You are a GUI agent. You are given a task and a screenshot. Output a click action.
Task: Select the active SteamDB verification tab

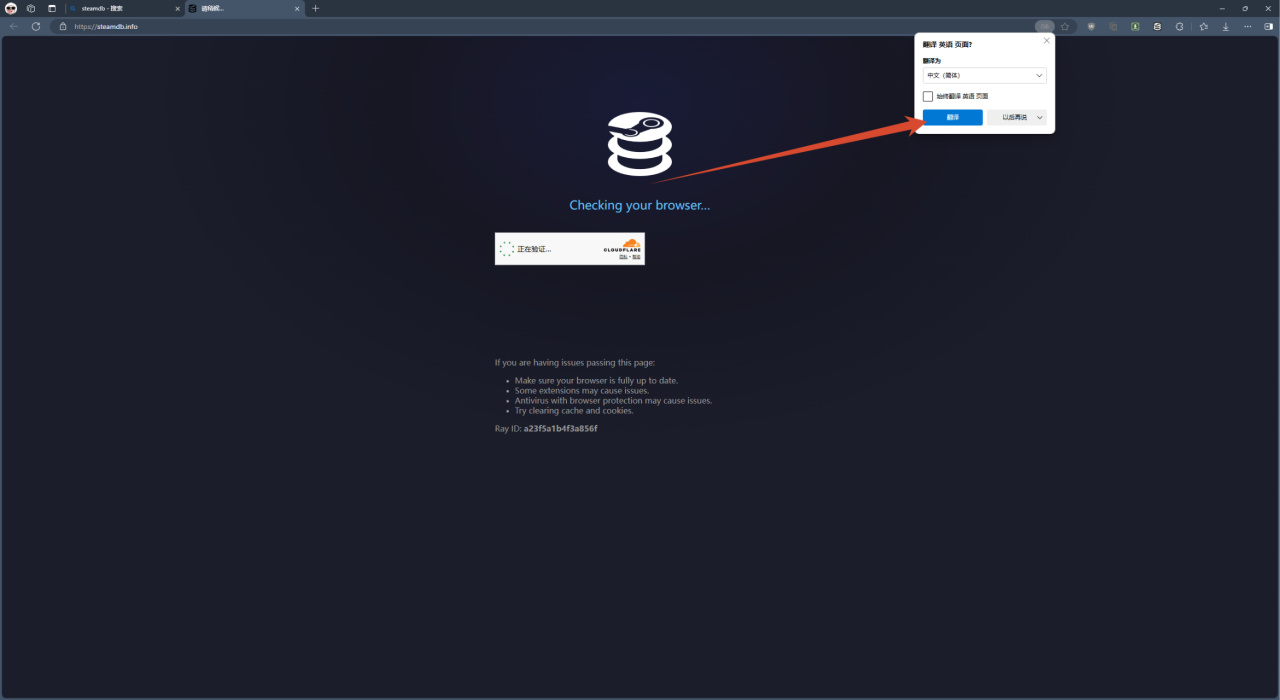click(x=244, y=8)
